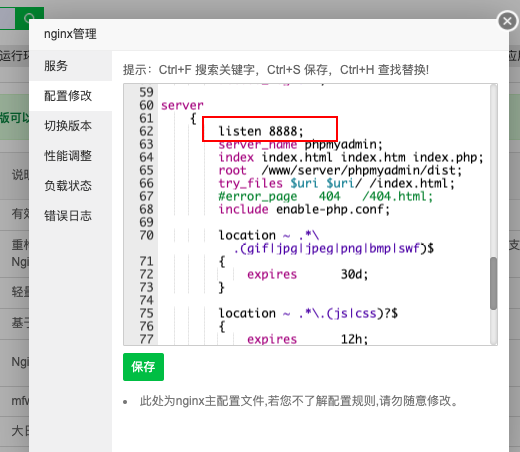View the 负载状态 tab
This screenshot has height=452, width=520.
click(70, 186)
